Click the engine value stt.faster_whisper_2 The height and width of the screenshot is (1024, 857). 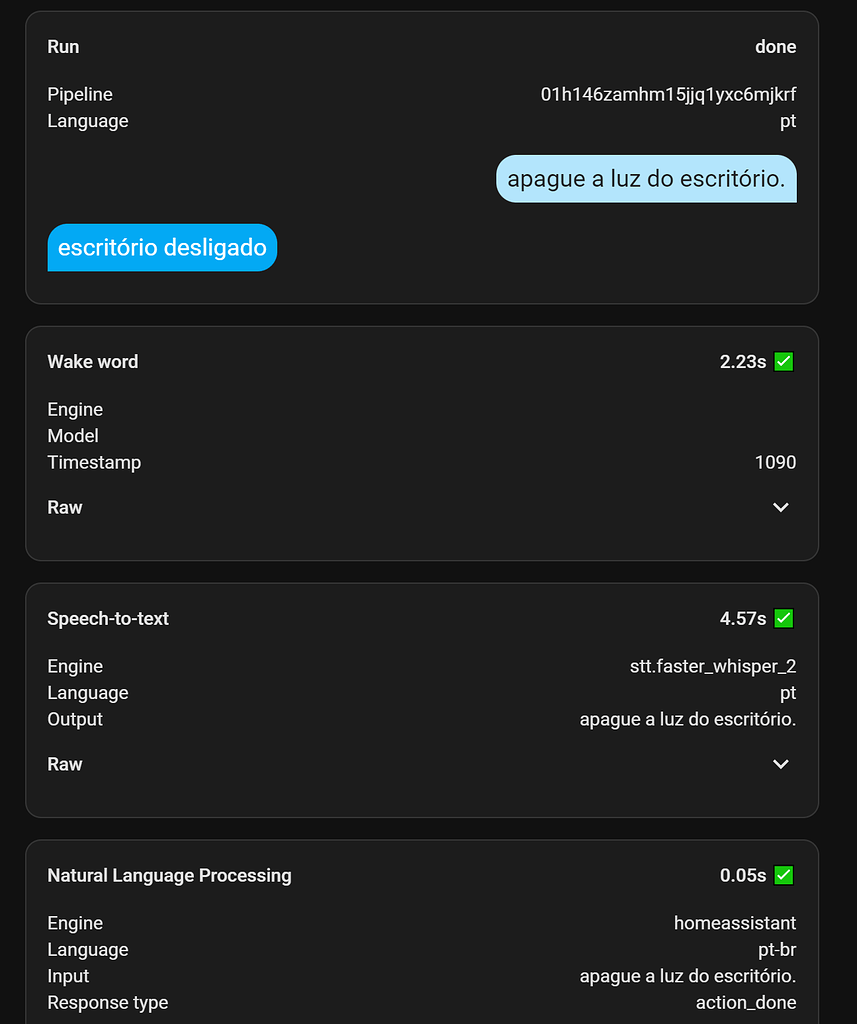pyautogui.click(x=714, y=666)
